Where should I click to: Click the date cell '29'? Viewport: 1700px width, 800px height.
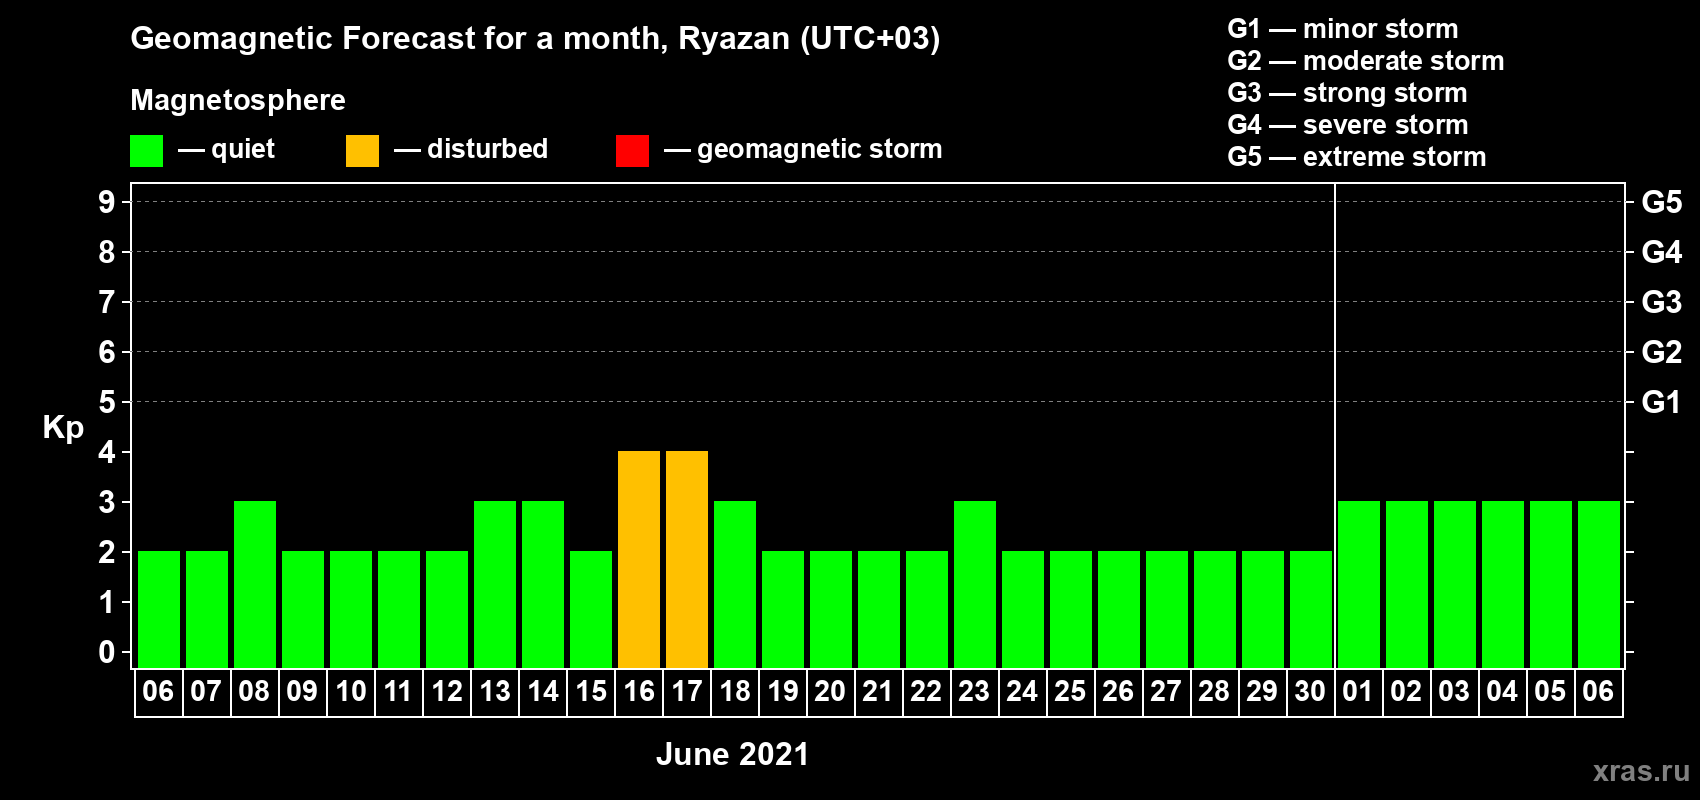1262,692
